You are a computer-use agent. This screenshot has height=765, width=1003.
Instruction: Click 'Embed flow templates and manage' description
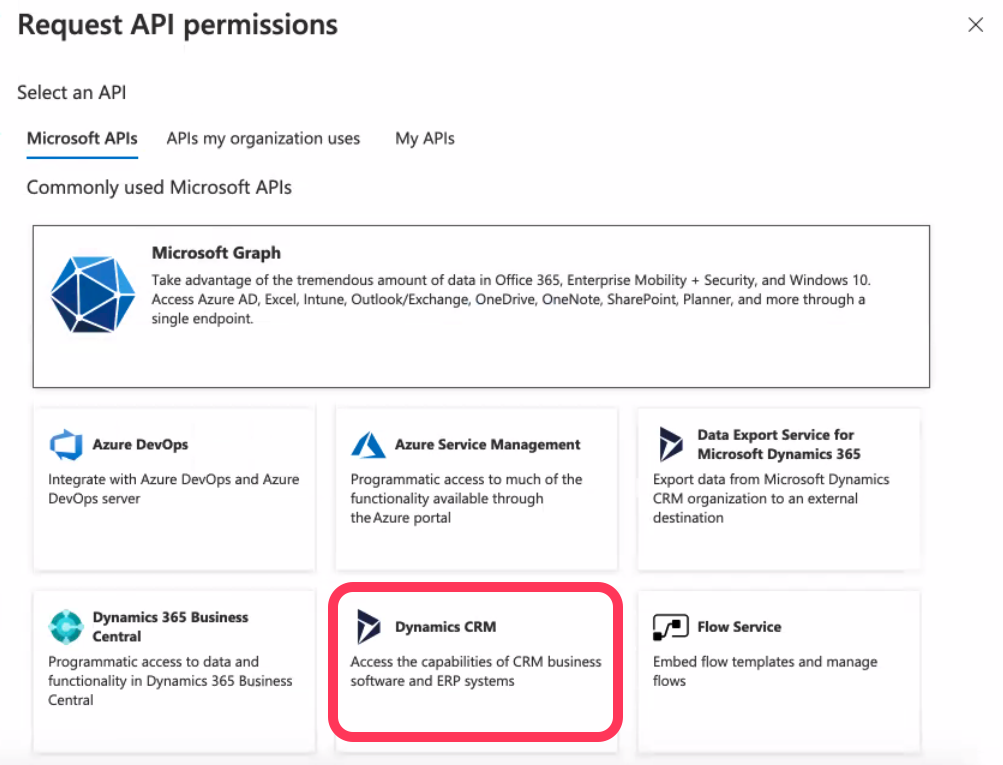(765, 671)
